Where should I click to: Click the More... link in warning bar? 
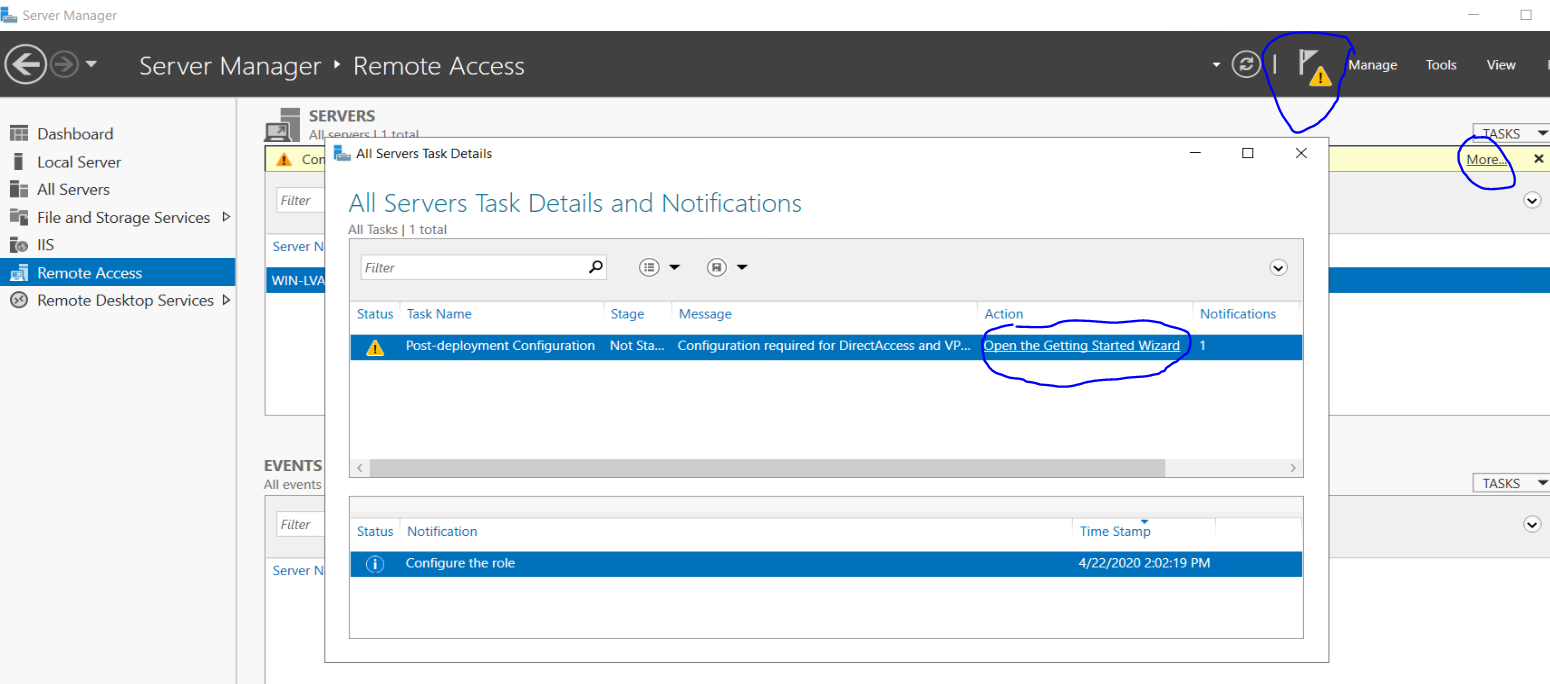1487,159
